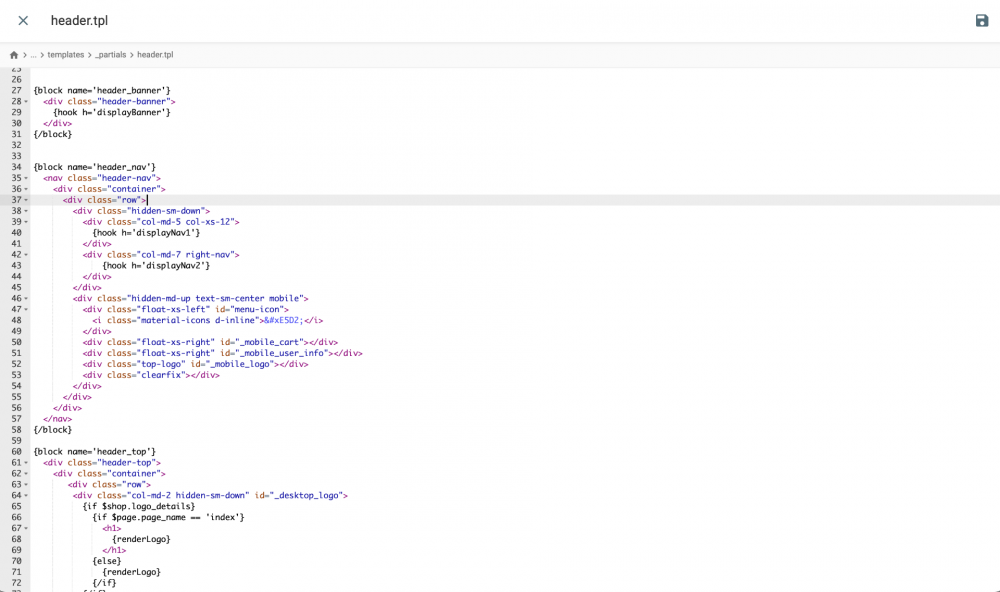Open the templates folder from the breadcrumb
1000x592 pixels.
click(x=66, y=54)
